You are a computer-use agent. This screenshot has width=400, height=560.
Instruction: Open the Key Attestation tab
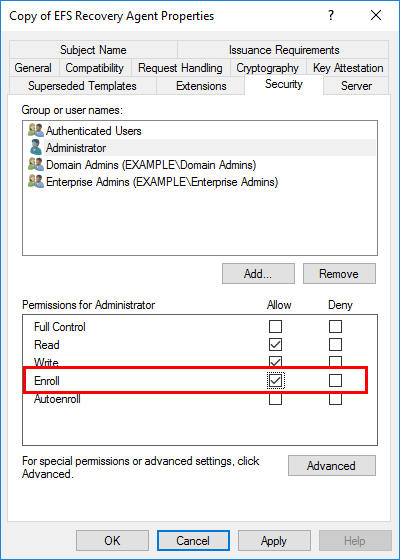click(x=348, y=68)
